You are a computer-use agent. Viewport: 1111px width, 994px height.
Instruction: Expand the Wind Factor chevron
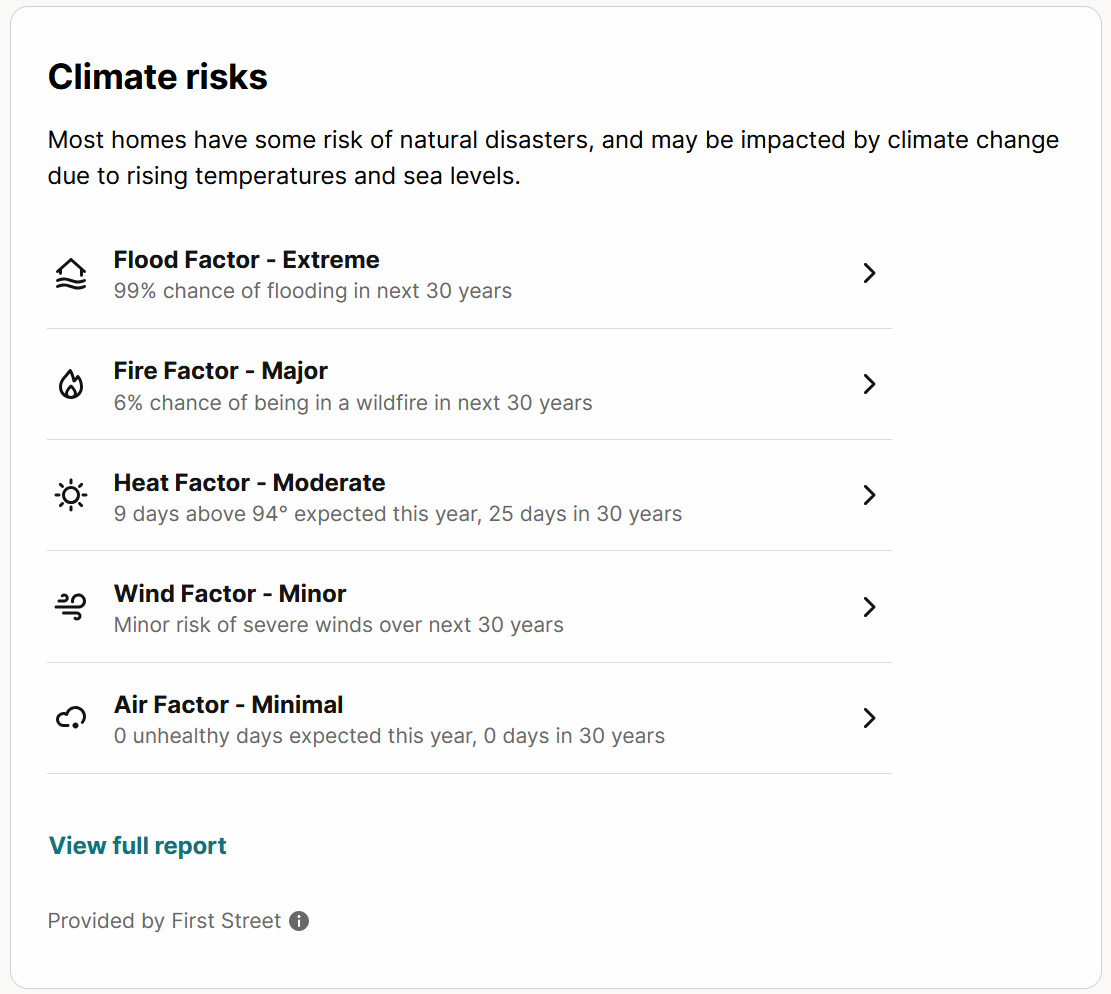tap(869, 606)
